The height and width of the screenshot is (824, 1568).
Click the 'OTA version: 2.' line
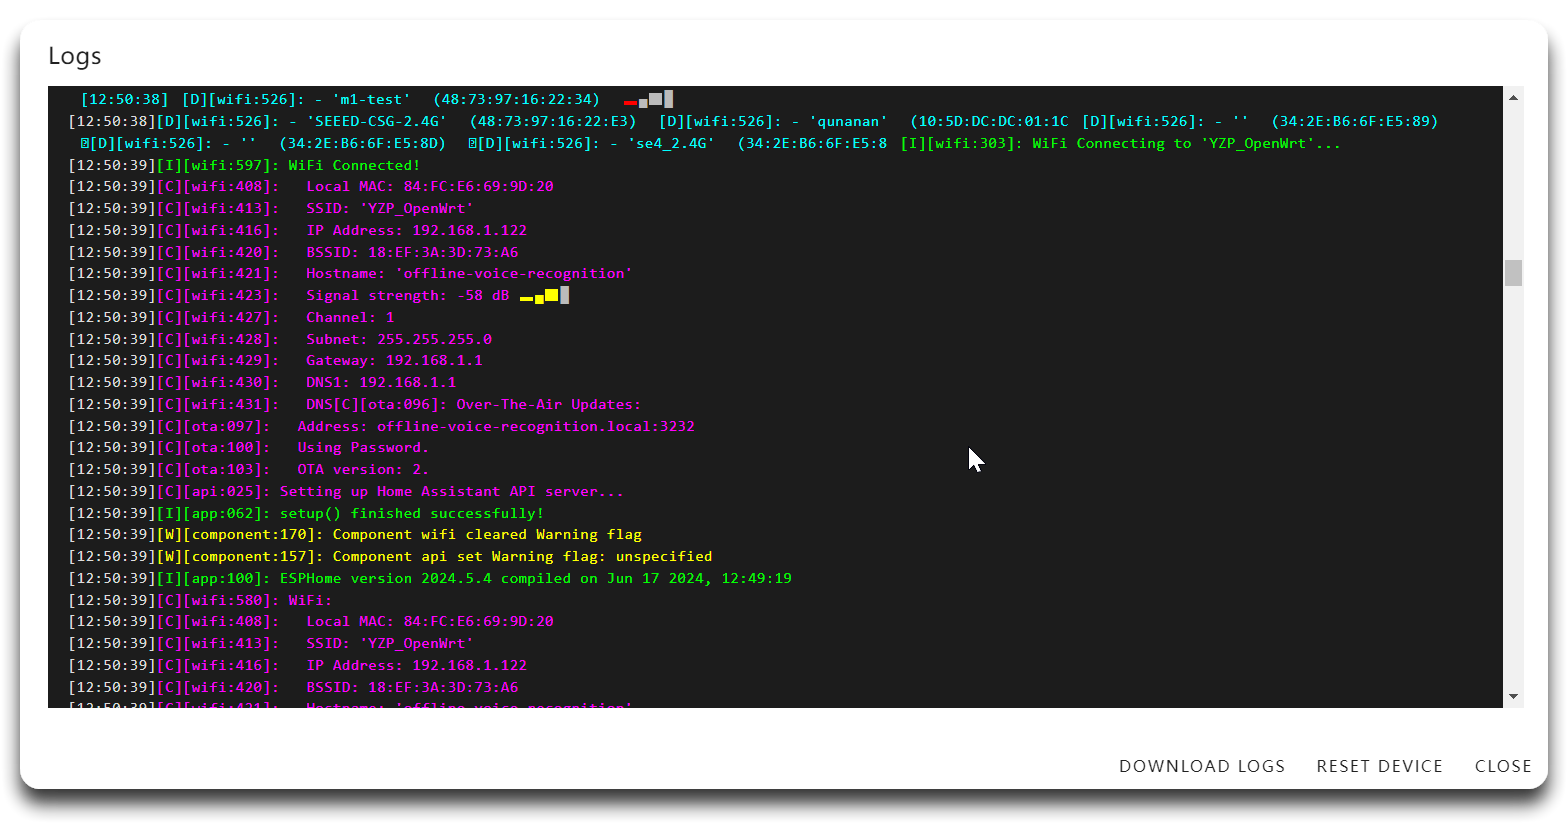click(249, 469)
